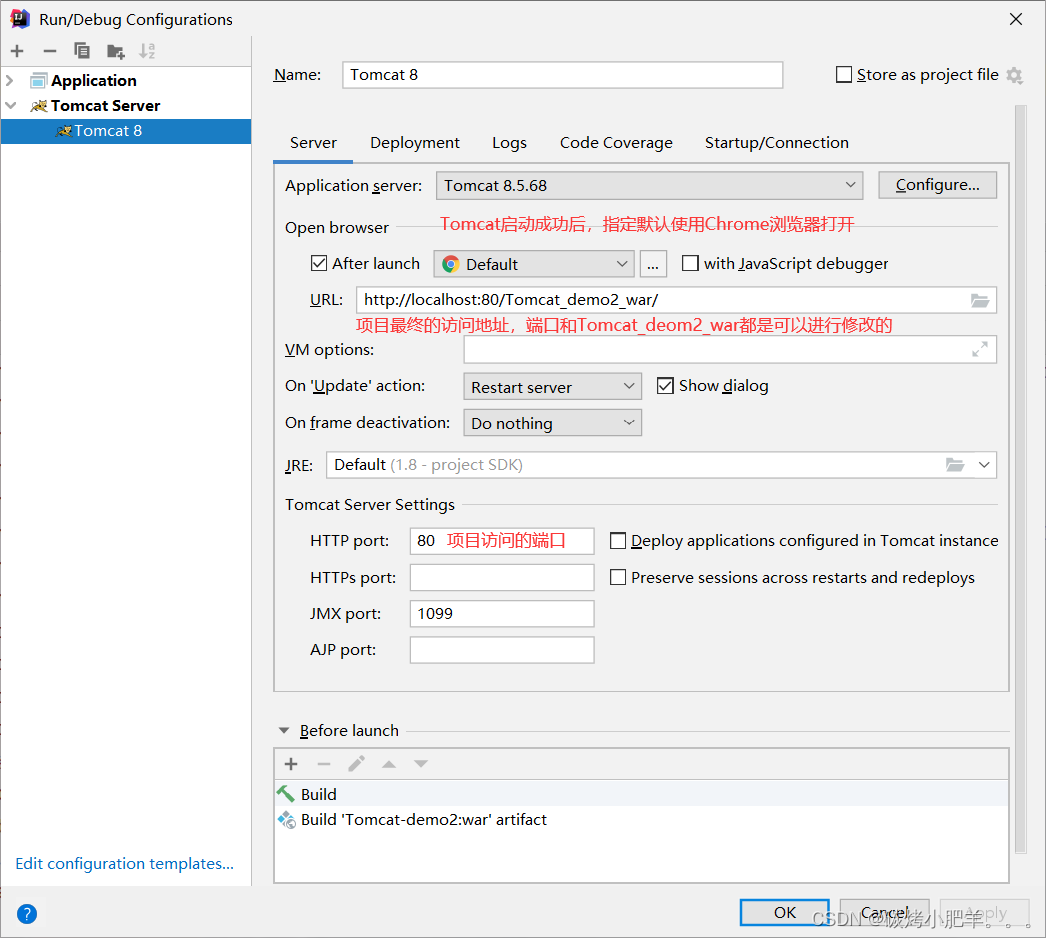Viewport: 1046px width, 938px height.
Task: Open help with the question mark icon
Action: click(x=27, y=913)
